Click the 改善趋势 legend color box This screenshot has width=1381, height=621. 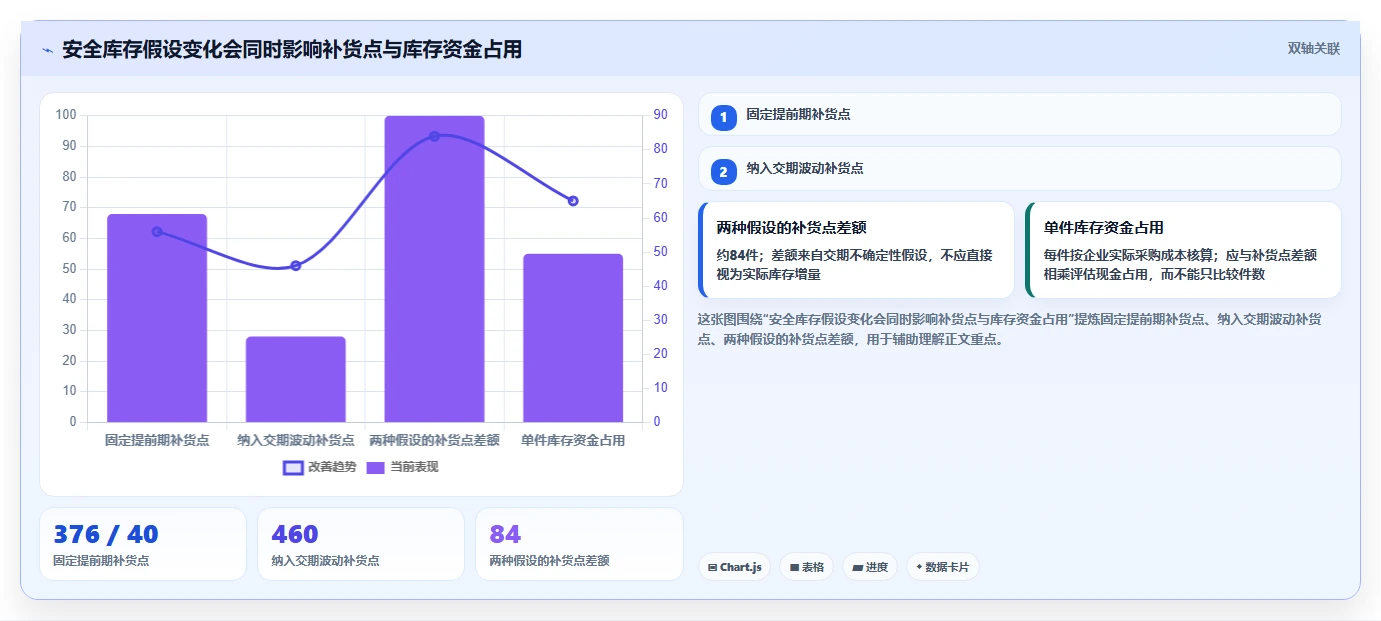[x=293, y=467]
